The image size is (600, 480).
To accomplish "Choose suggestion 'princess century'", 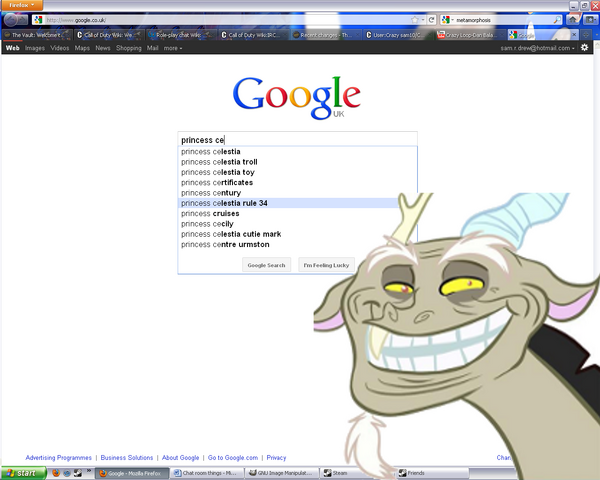I will (297, 193).
